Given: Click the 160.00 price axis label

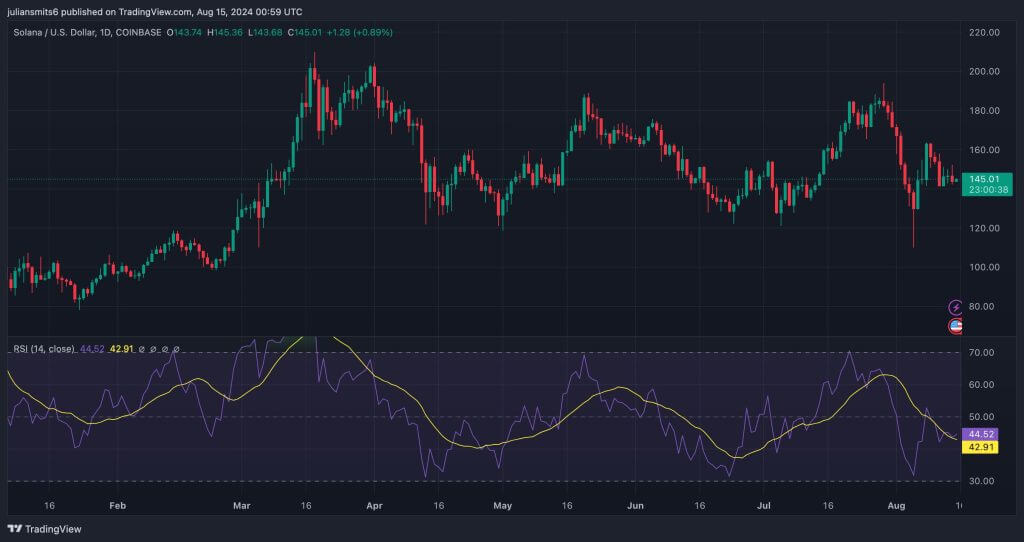Looking at the screenshot, I should [x=984, y=150].
